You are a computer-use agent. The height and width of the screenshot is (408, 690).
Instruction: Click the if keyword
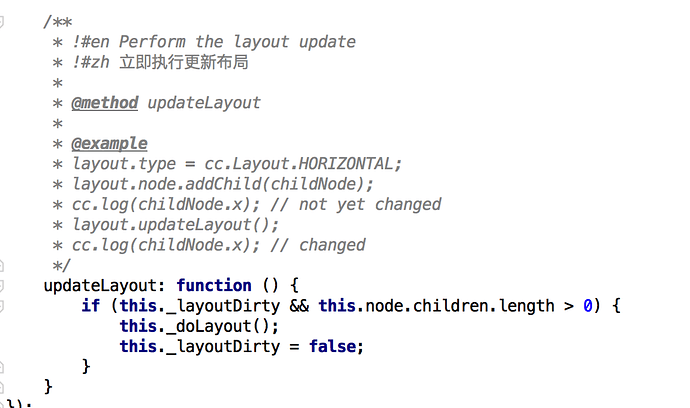(x=90, y=305)
